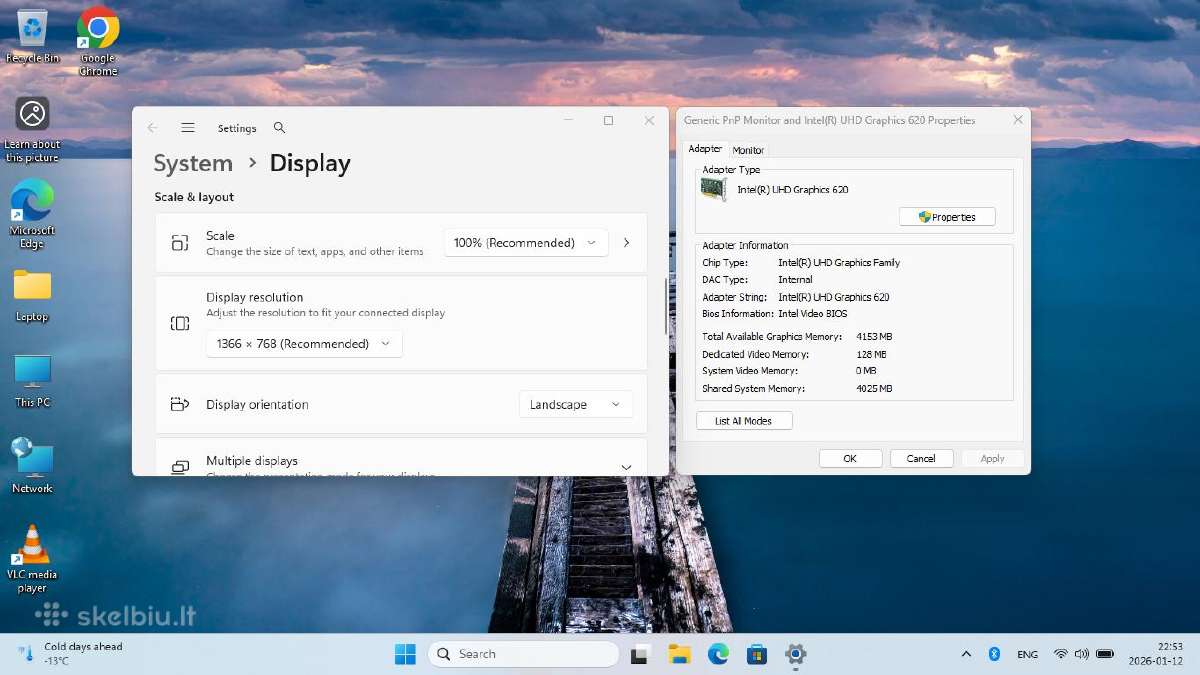
Task: Switch to the Monitor tab
Action: click(x=748, y=150)
